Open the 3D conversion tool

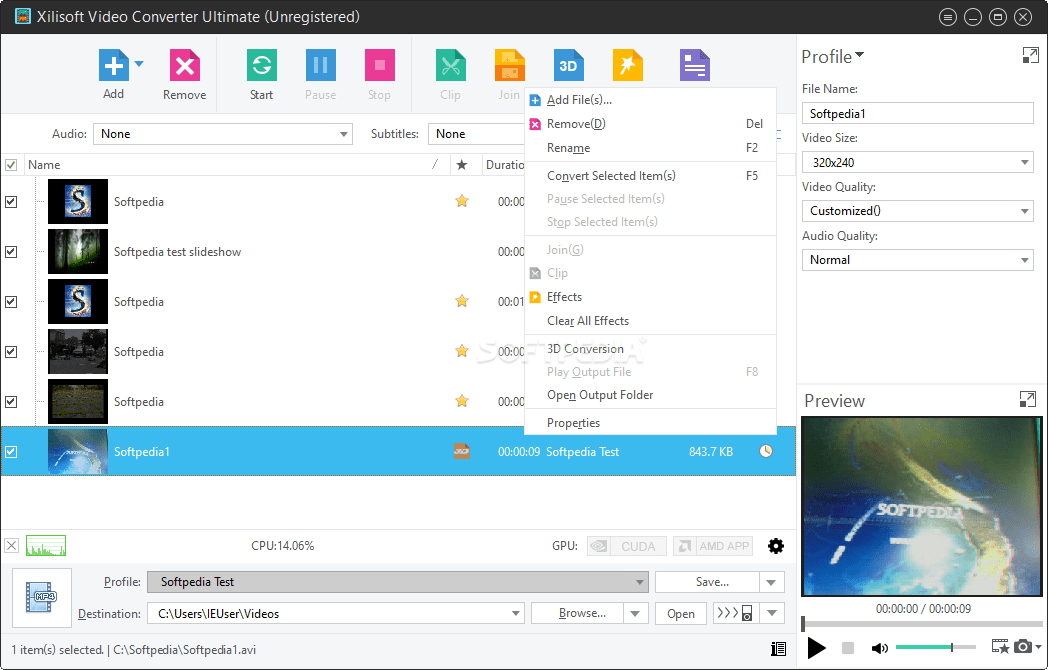[568, 65]
